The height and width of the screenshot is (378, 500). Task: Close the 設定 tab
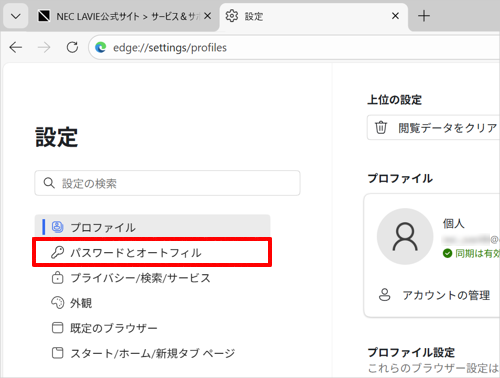tap(395, 16)
